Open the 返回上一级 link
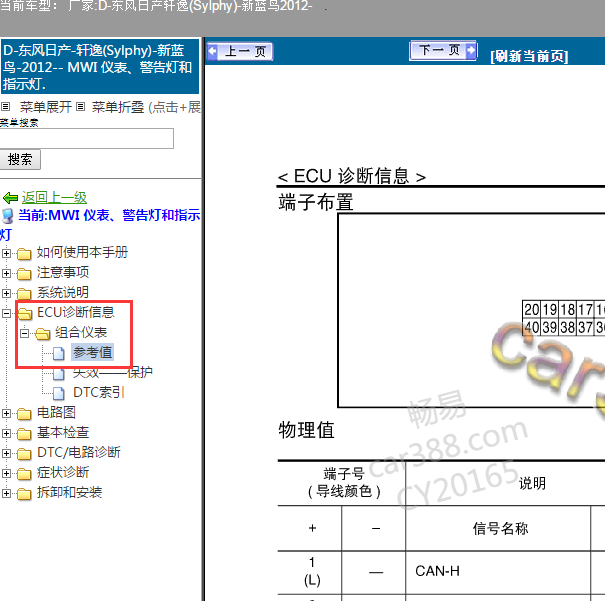 click(x=54, y=198)
